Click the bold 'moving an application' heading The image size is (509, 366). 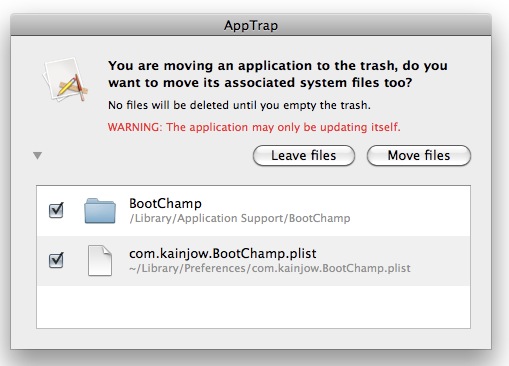[x=278, y=74]
